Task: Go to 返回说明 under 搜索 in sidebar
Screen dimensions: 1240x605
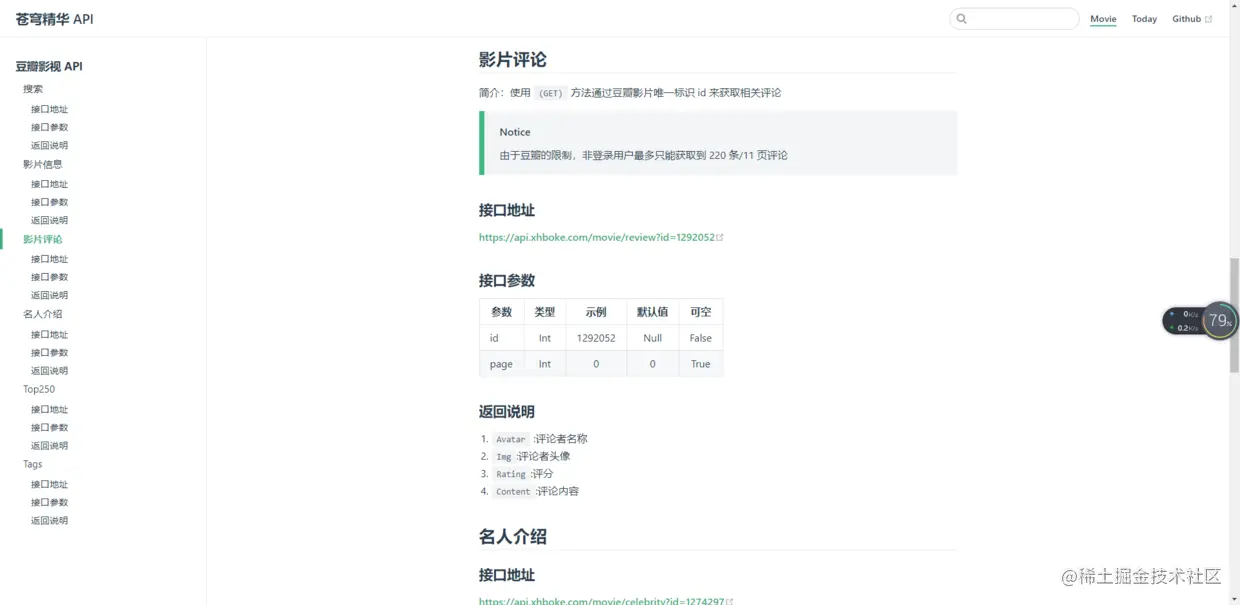Action: (x=49, y=145)
